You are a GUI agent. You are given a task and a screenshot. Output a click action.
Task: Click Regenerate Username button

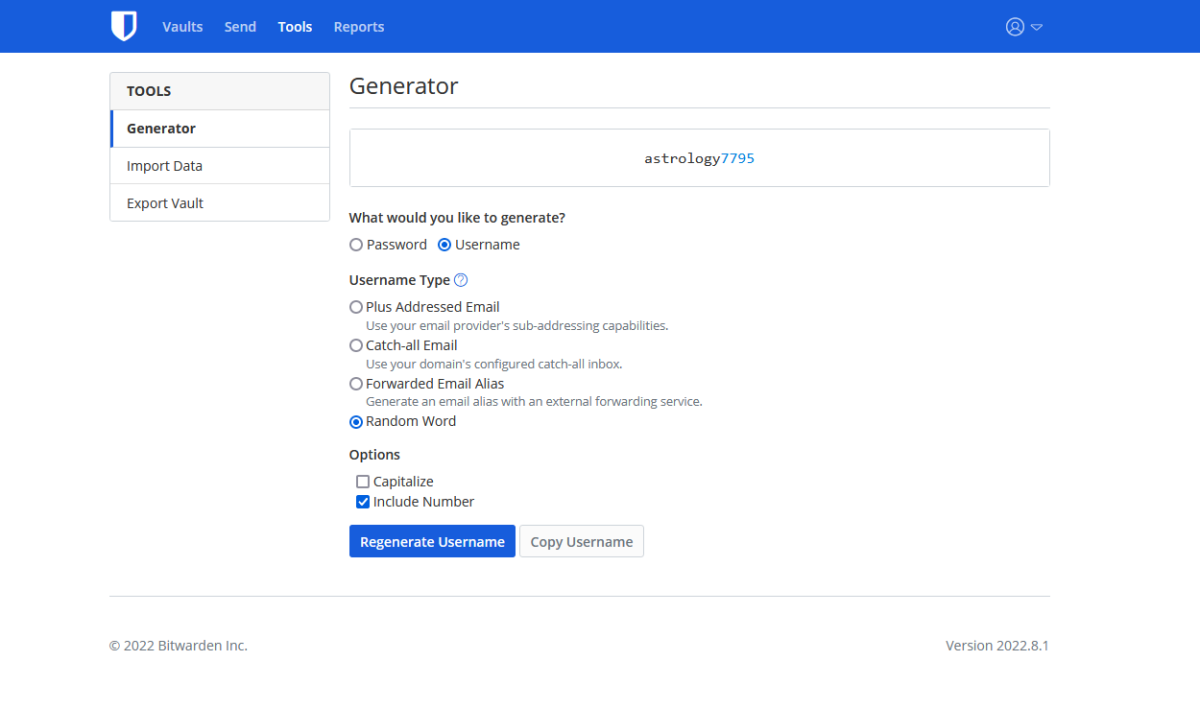432,541
